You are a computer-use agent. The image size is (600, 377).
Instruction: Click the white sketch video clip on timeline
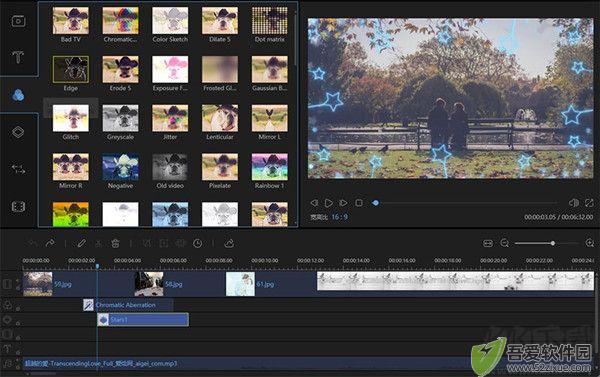455,282
